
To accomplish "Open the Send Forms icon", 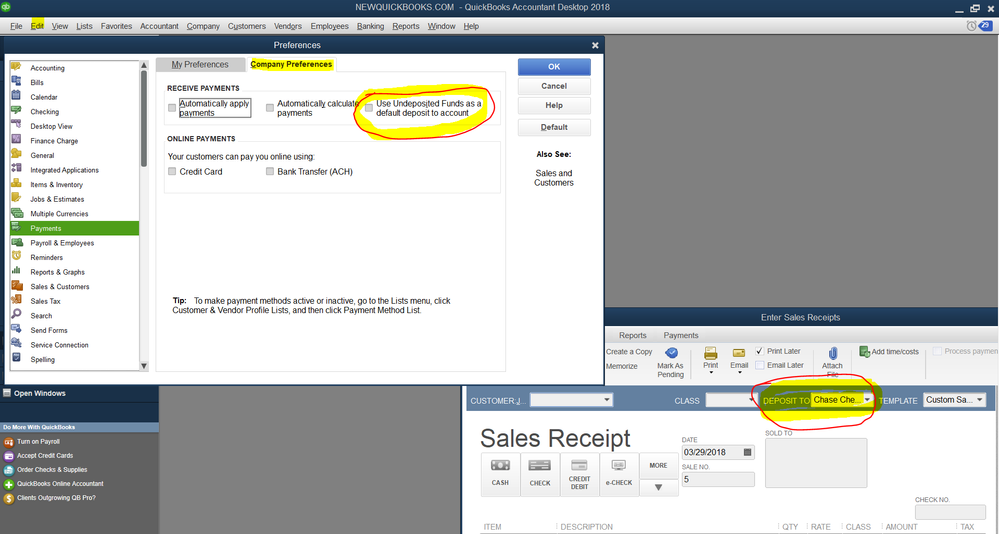I will point(17,330).
